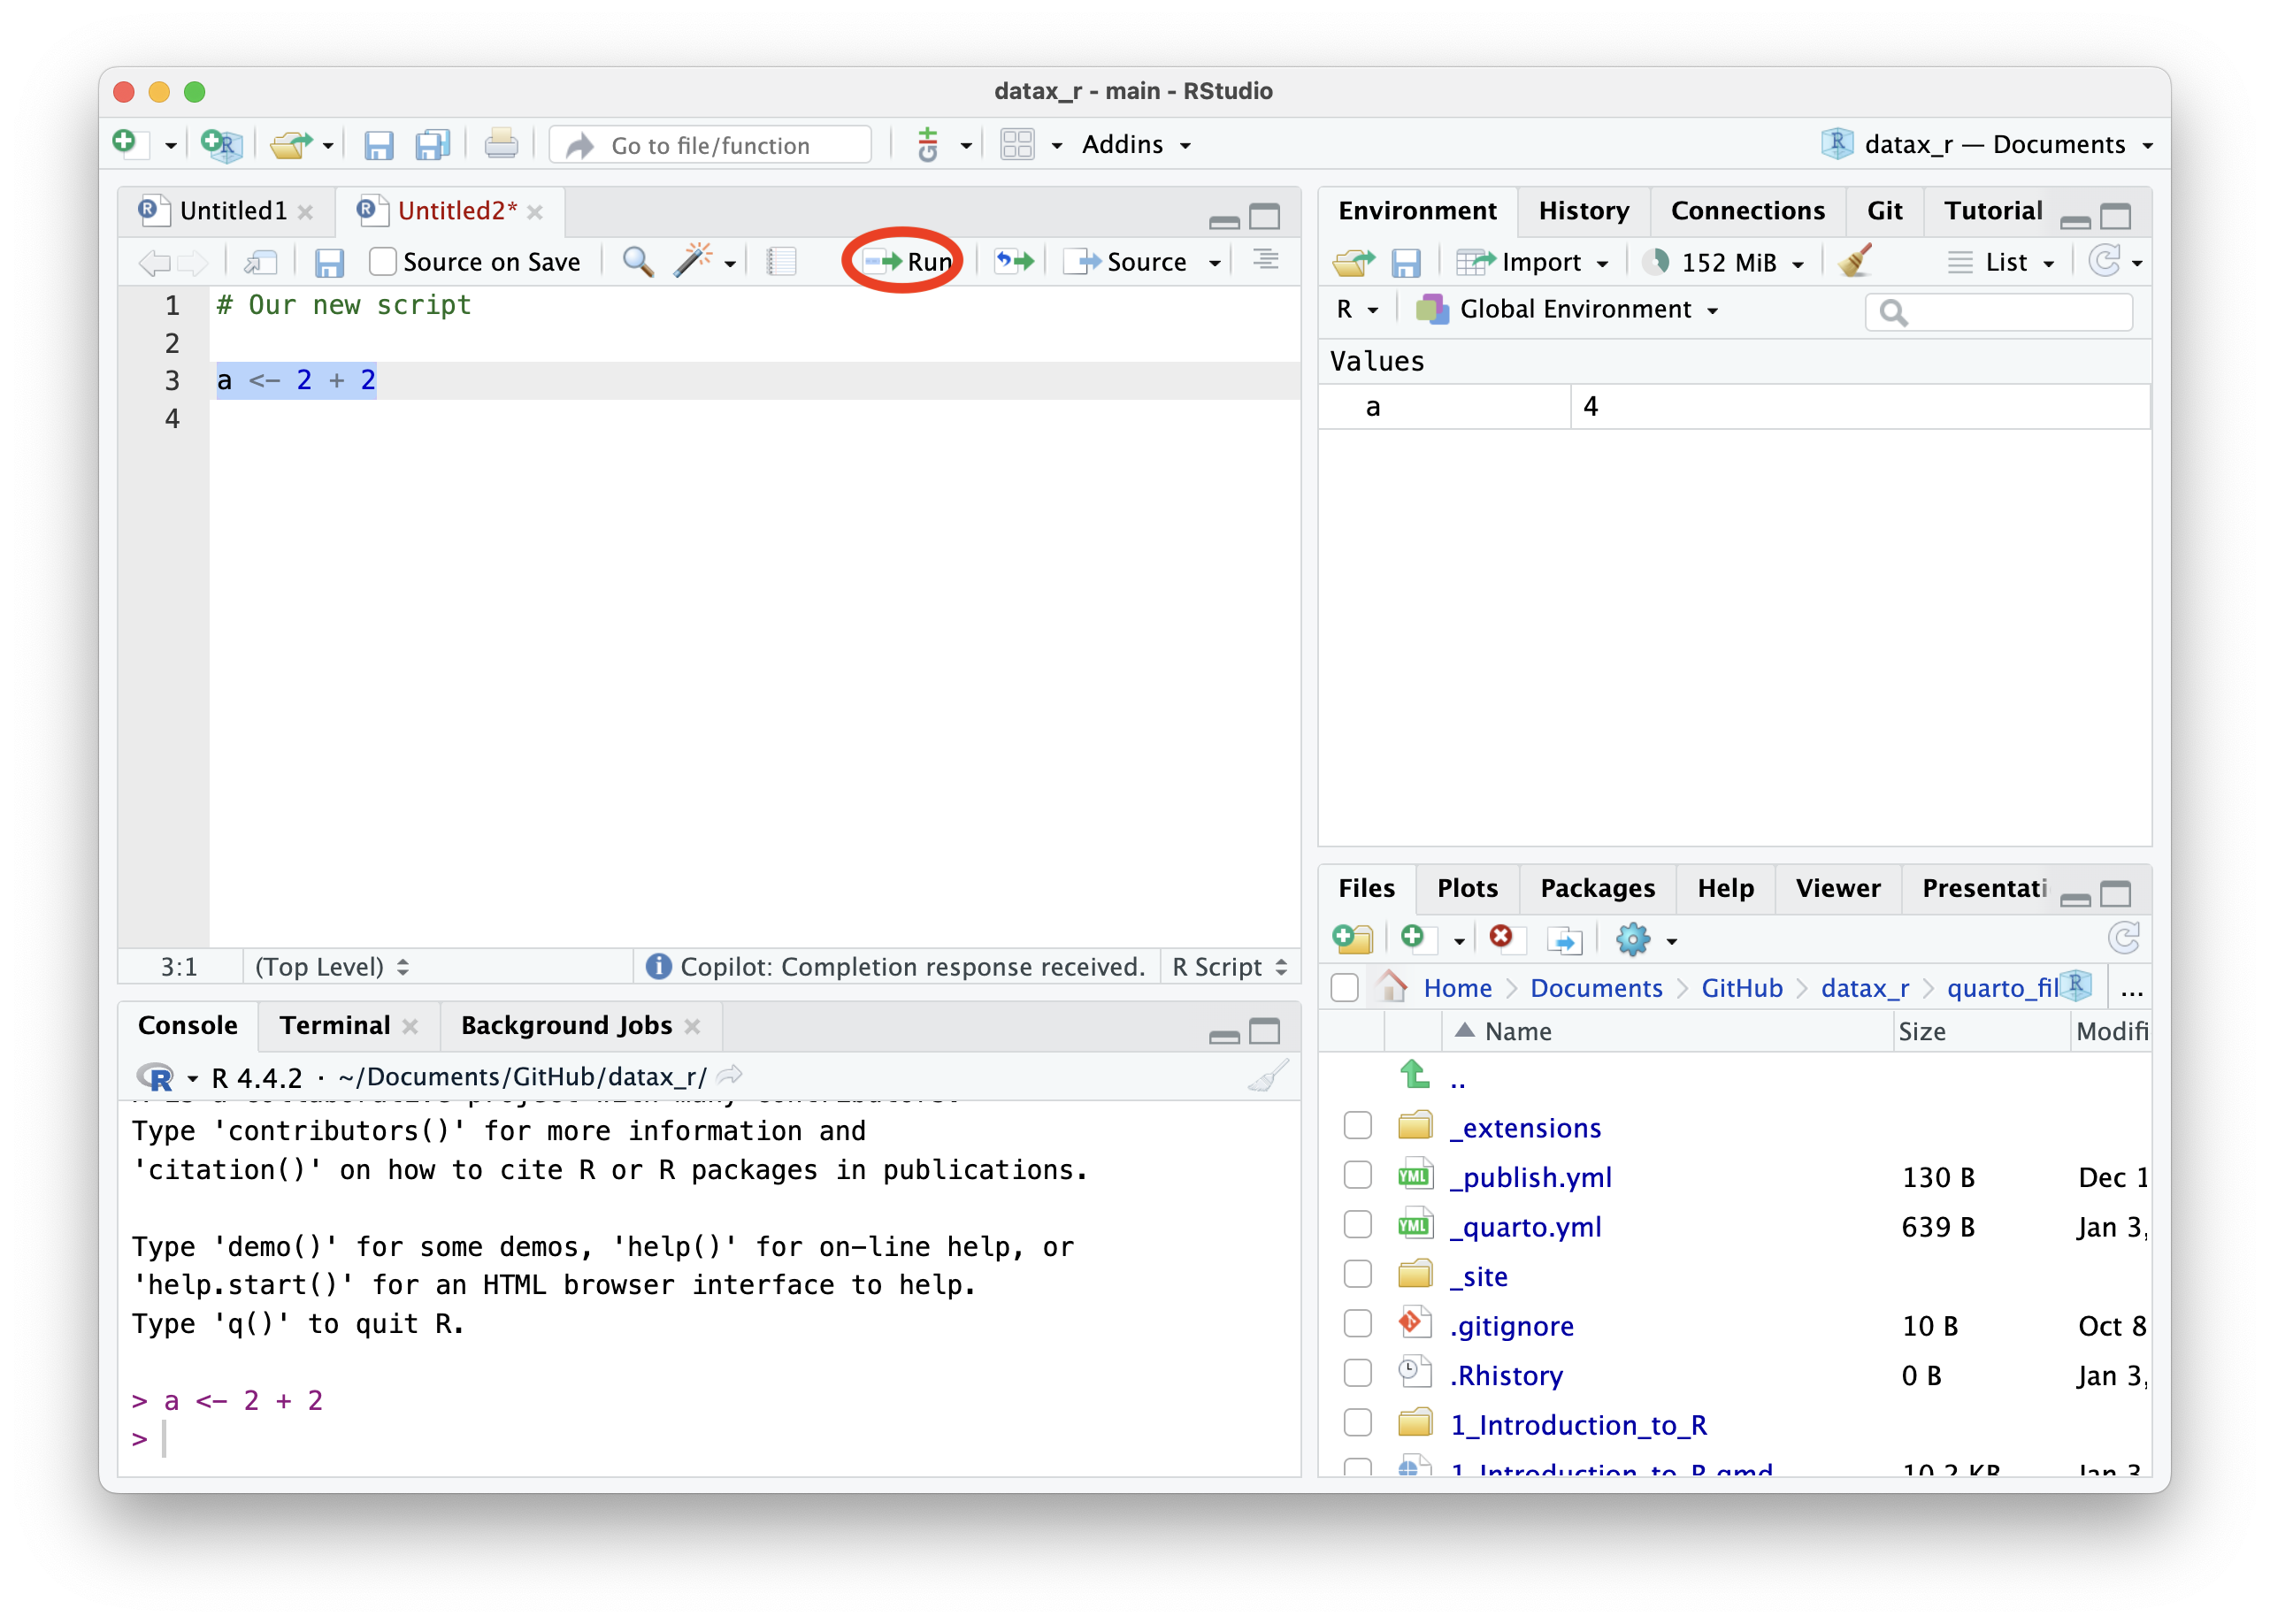Viewport: 2270px width, 1624px height.
Task: Click the clear console broom icon
Action: [x=1267, y=1077]
